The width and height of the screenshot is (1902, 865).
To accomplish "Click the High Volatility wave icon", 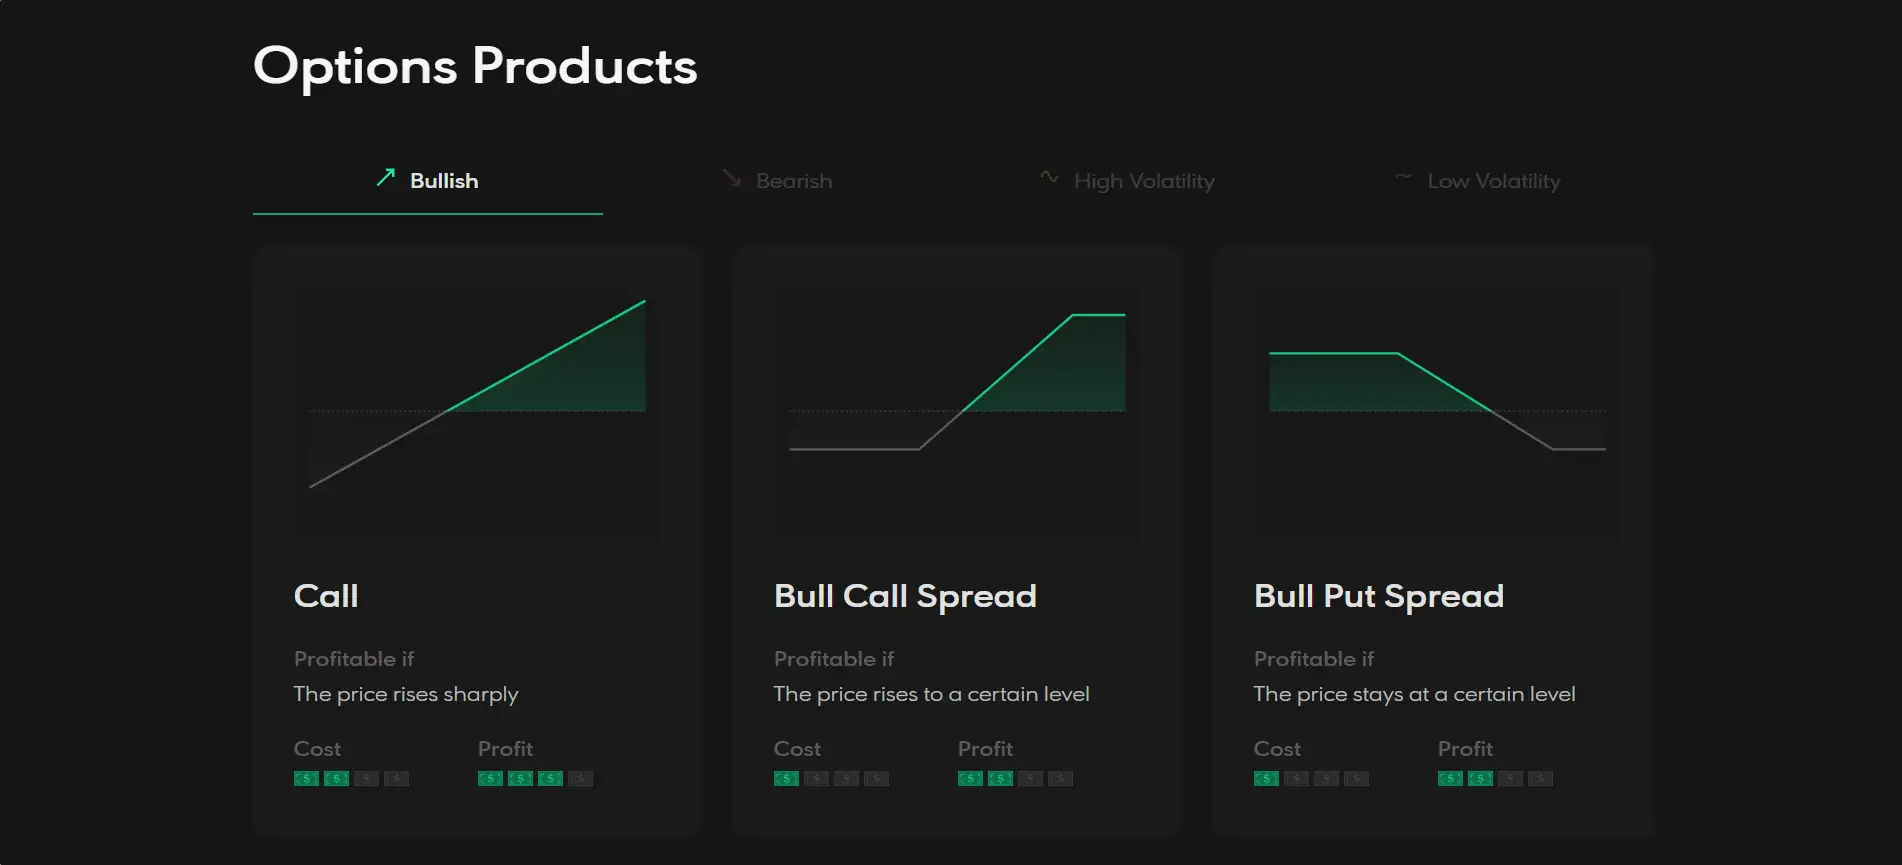I will pos(1049,177).
